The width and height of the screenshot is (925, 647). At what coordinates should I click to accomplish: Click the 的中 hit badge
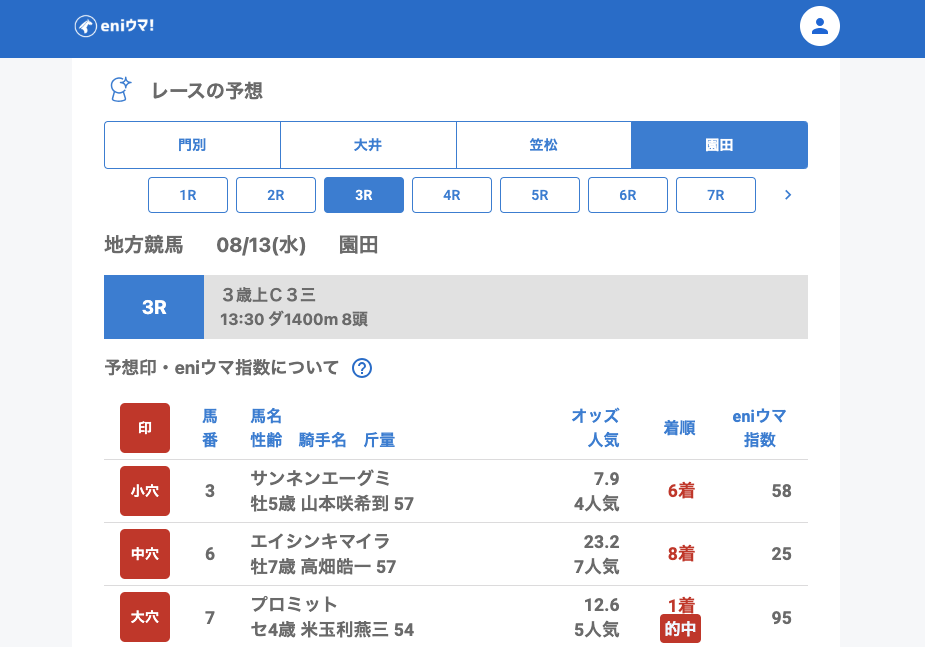tap(680, 629)
